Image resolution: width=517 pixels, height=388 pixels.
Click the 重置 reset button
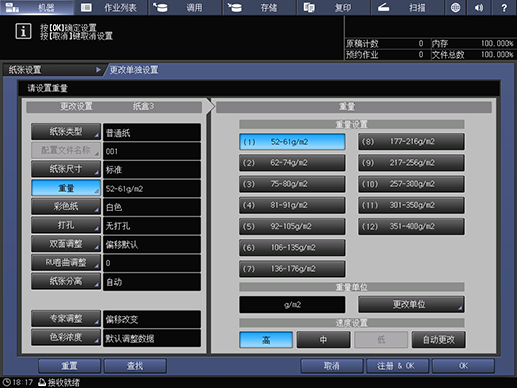tap(69, 366)
